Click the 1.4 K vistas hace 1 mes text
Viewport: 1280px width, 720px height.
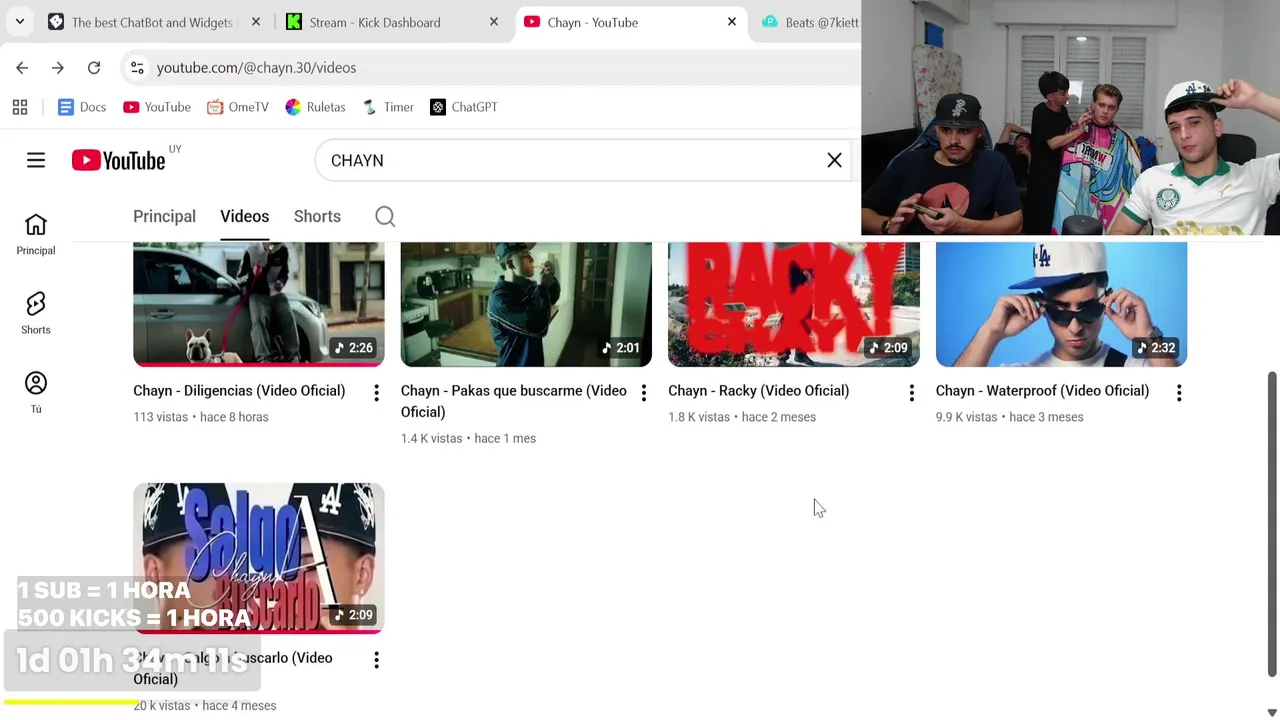click(x=468, y=438)
